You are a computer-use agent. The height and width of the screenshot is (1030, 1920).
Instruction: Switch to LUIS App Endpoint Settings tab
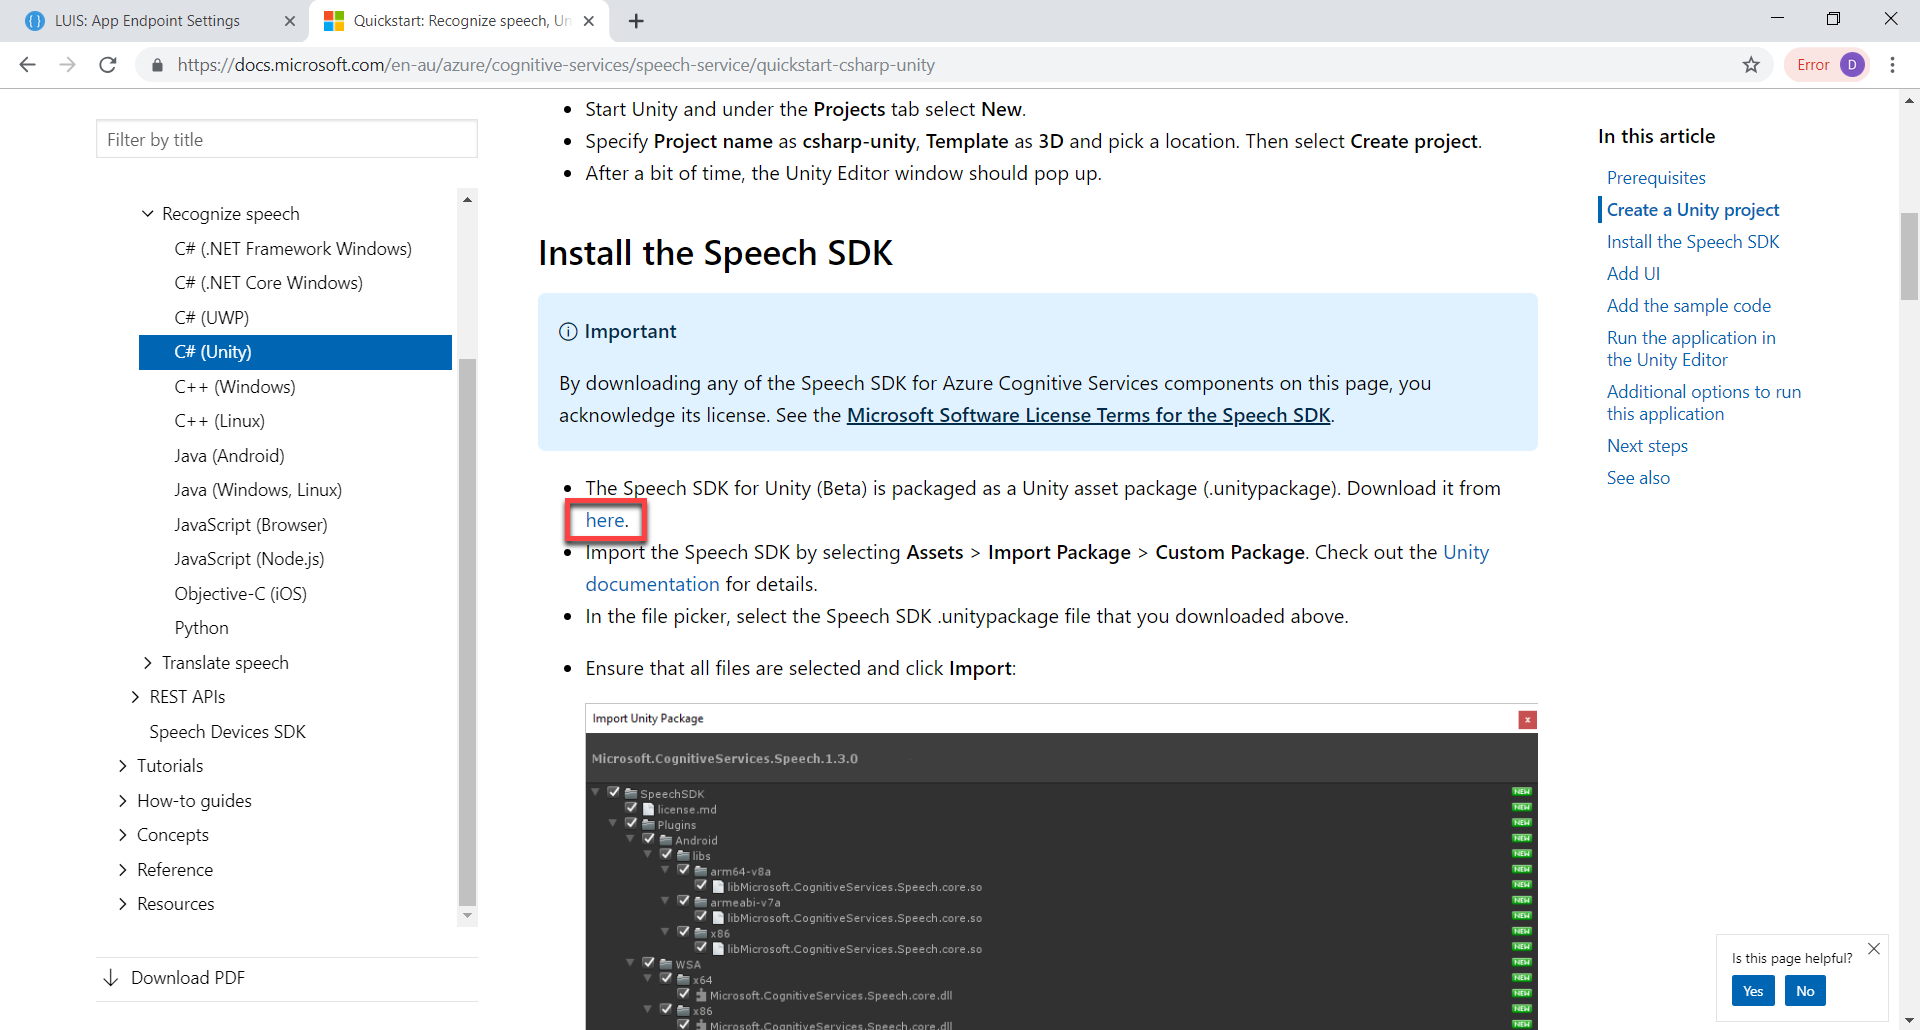[x=147, y=21]
